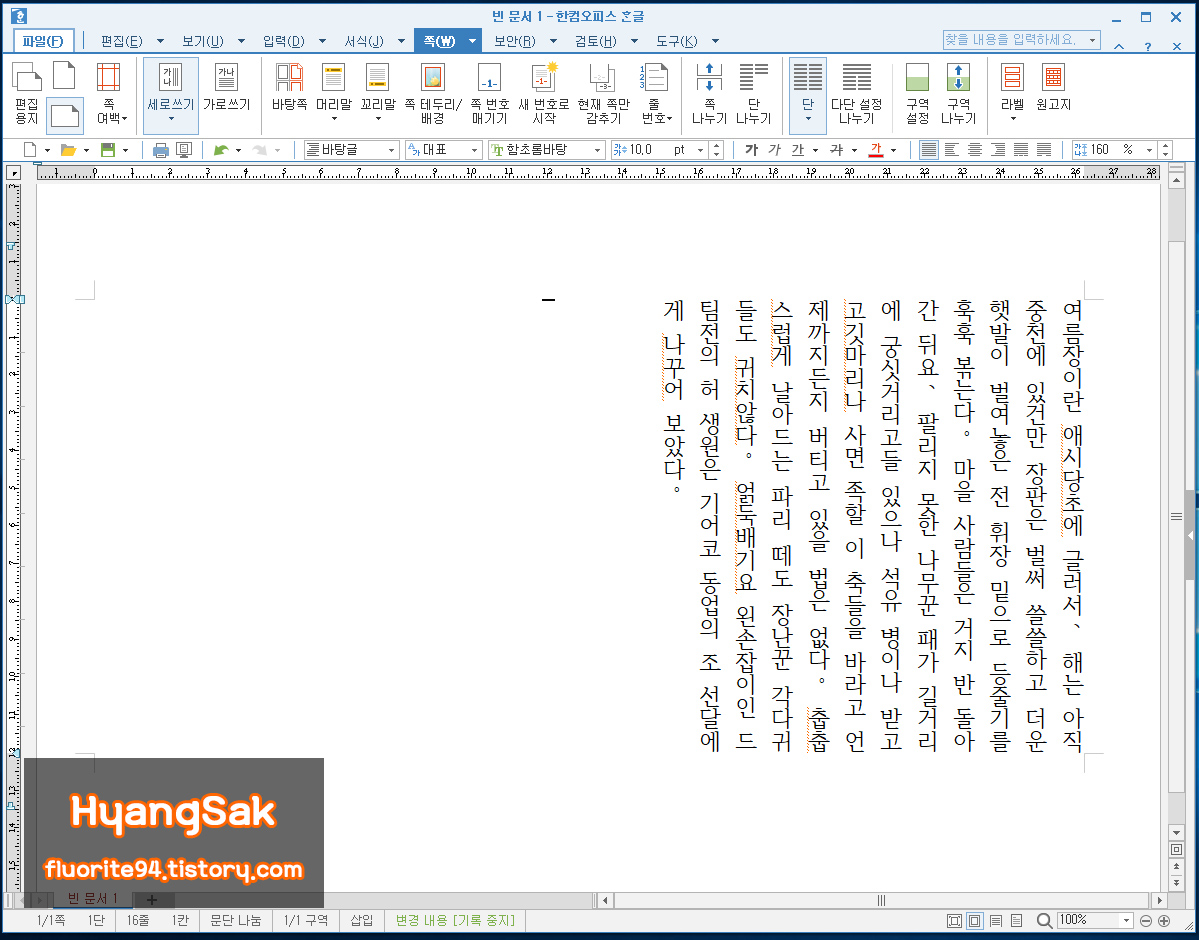This screenshot has width=1199, height=940.
Task: Open the 편집 용지 page setup icon
Action: click(27, 93)
